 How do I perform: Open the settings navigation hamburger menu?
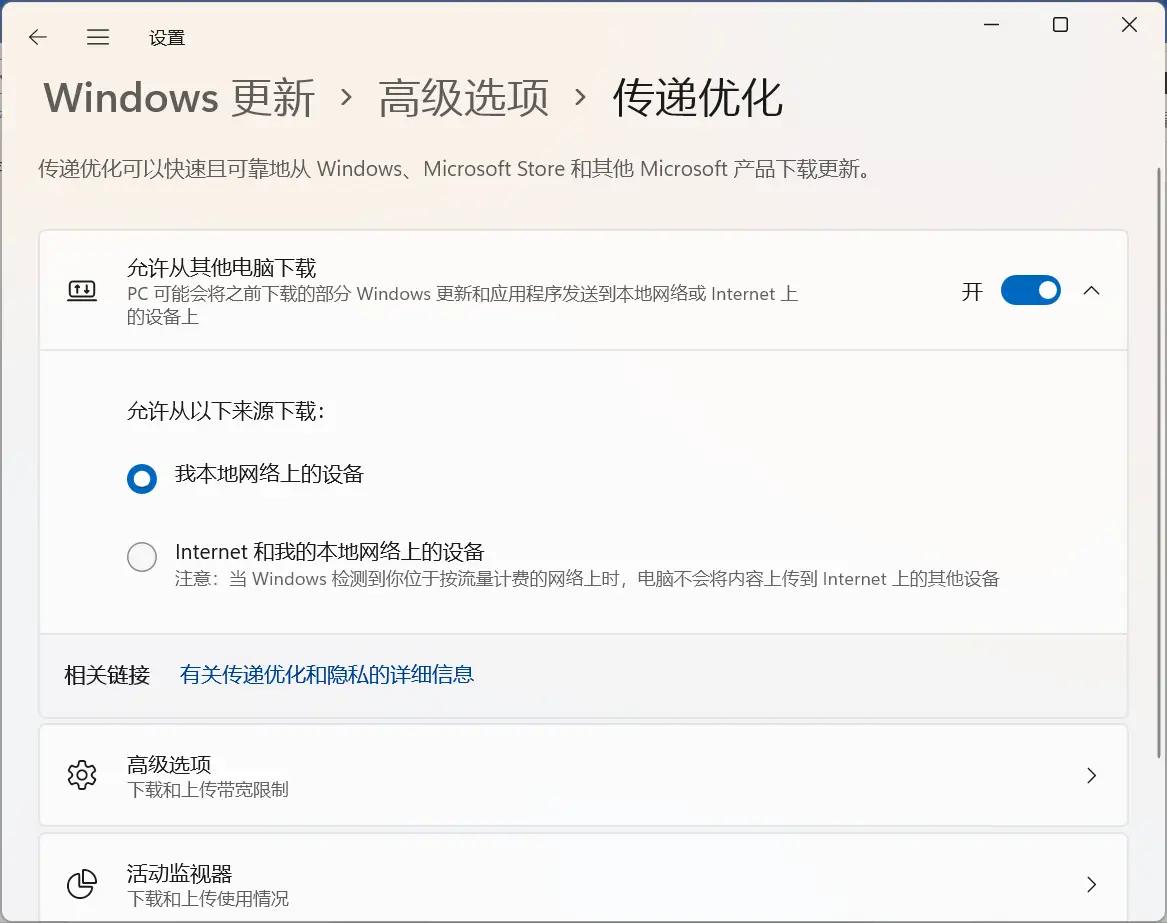(x=98, y=37)
